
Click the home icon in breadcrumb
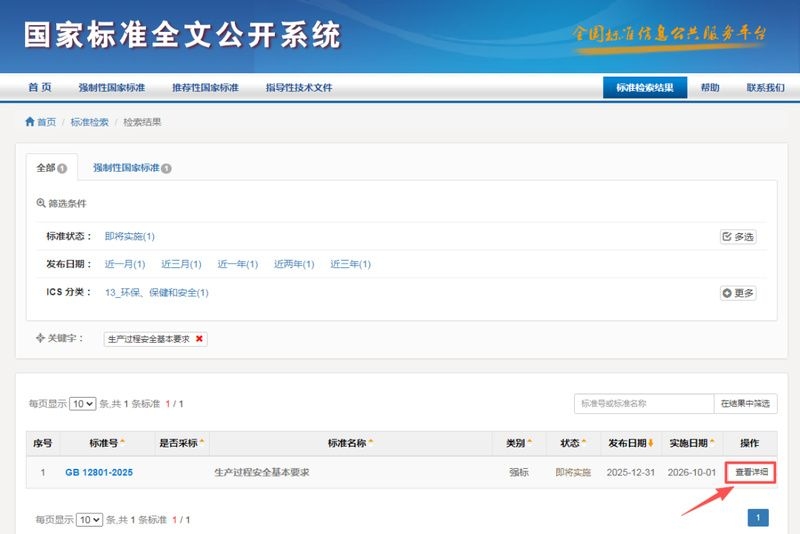(30, 121)
